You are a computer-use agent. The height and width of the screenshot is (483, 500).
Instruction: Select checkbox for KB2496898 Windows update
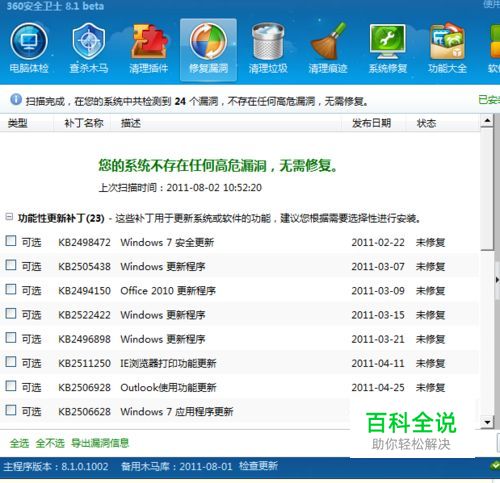[11, 337]
